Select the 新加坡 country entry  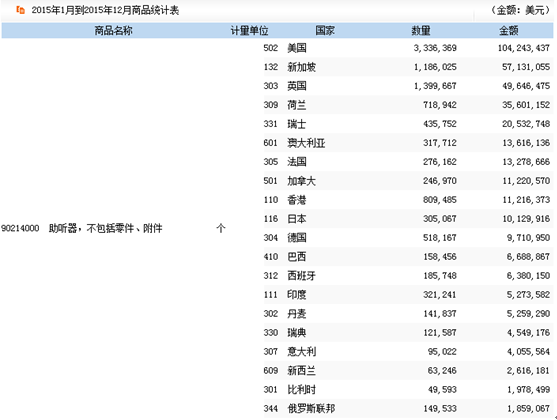[302, 67]
